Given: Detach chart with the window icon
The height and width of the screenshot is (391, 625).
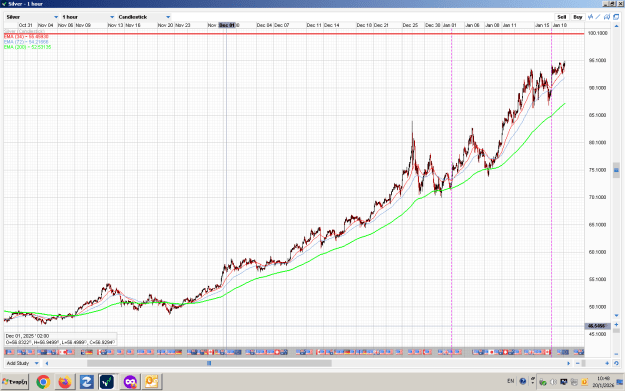Looking at the screenshot, I should (616, 17).
